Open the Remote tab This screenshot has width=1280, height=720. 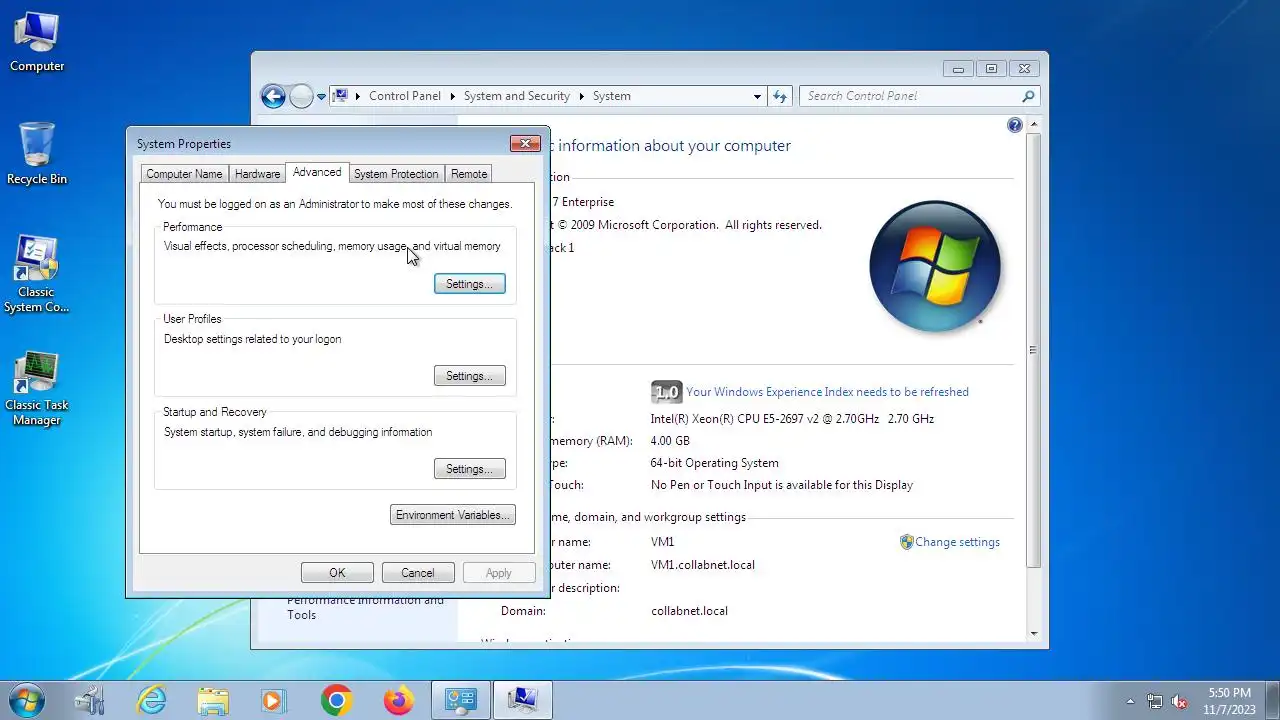(x=469, y=174)
